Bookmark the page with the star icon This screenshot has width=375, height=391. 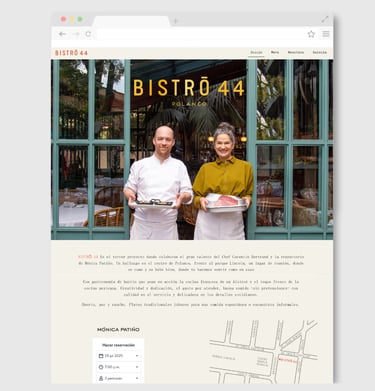pos(311,34)
